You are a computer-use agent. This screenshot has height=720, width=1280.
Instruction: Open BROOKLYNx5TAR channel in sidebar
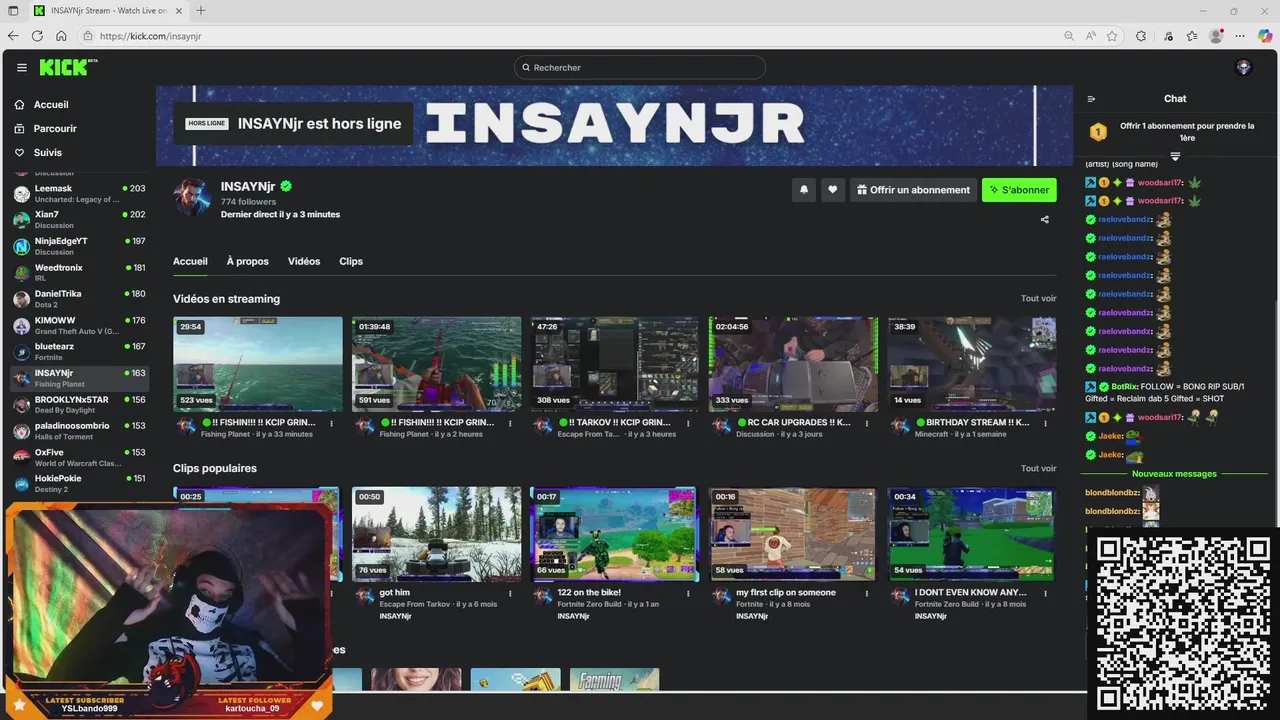pyautogui.click(x=78, y=405)
